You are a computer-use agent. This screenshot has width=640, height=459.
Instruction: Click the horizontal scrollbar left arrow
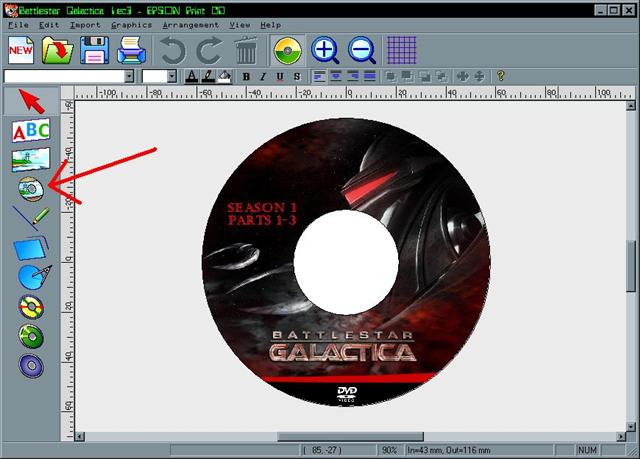click(80, 437)
